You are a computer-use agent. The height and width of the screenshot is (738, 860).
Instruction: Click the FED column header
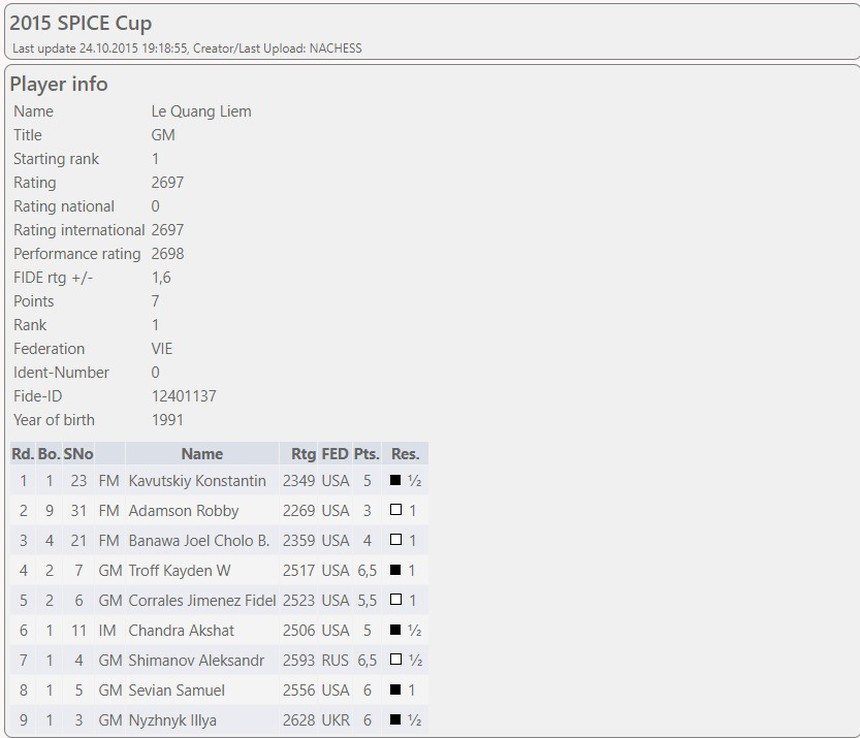coord(335,454)
